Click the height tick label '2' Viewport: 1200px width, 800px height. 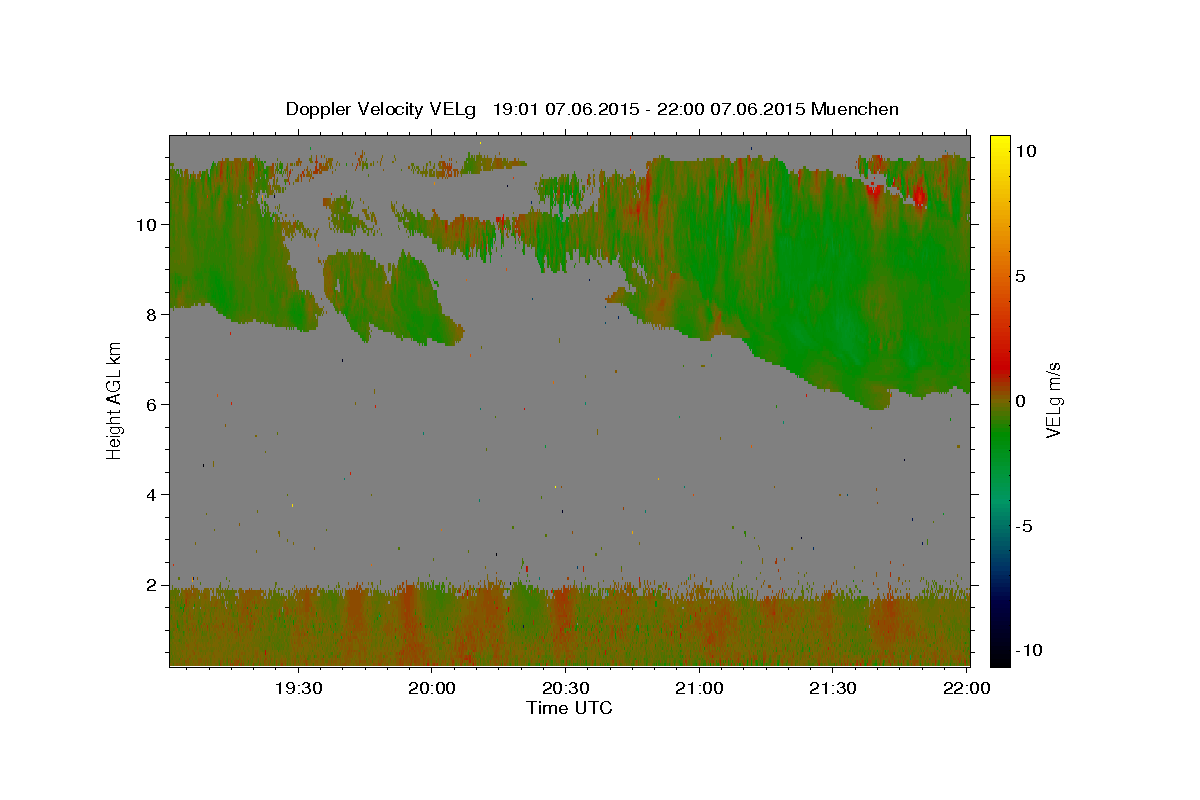149,584
